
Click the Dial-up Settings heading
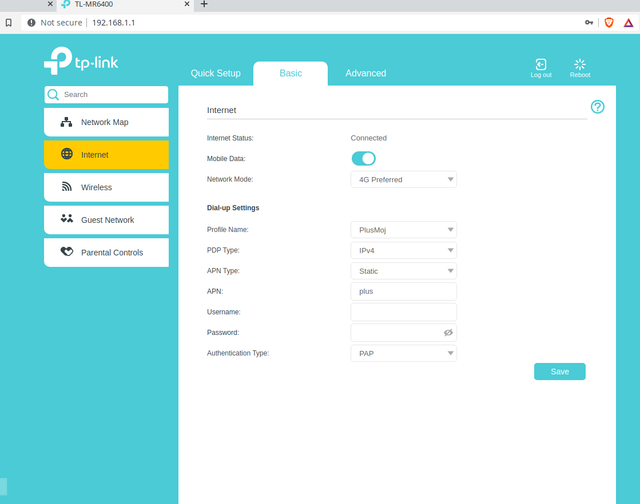point(233,208)
